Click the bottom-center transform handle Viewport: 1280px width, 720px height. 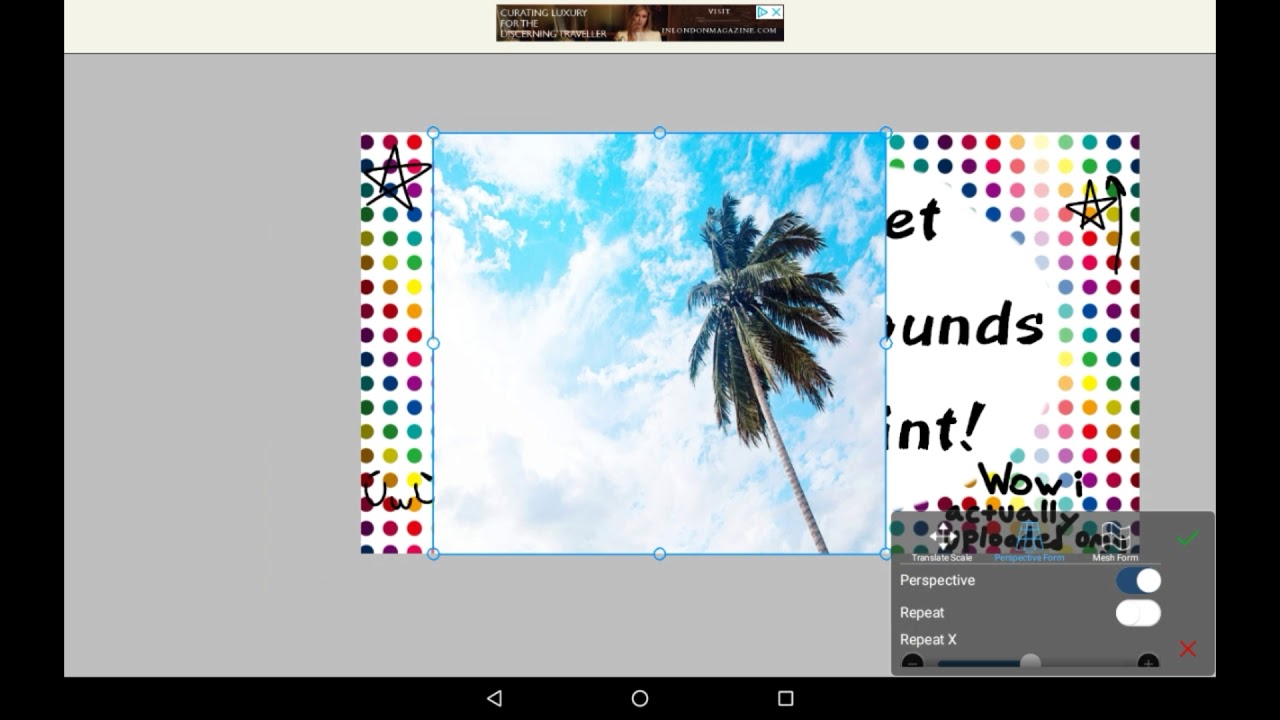659,553
